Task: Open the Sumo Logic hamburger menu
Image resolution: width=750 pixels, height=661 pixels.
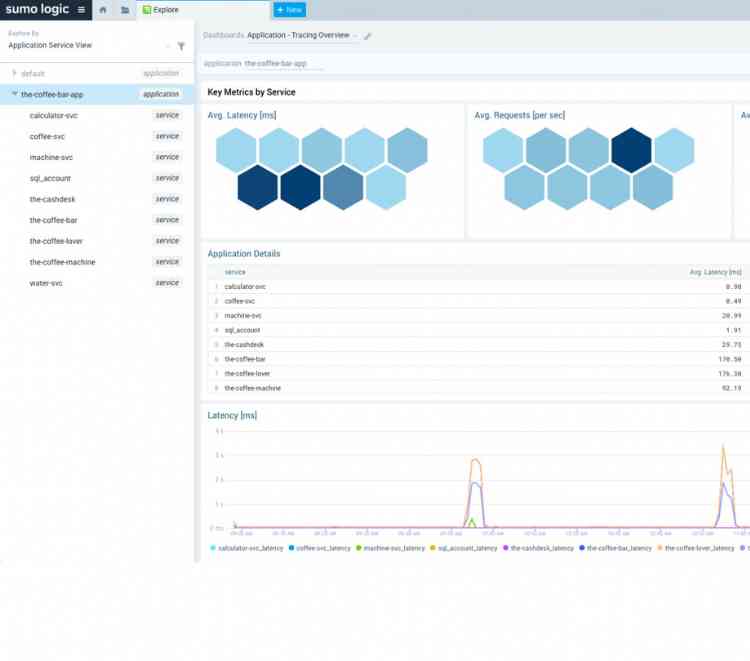Action: [81, 10]
